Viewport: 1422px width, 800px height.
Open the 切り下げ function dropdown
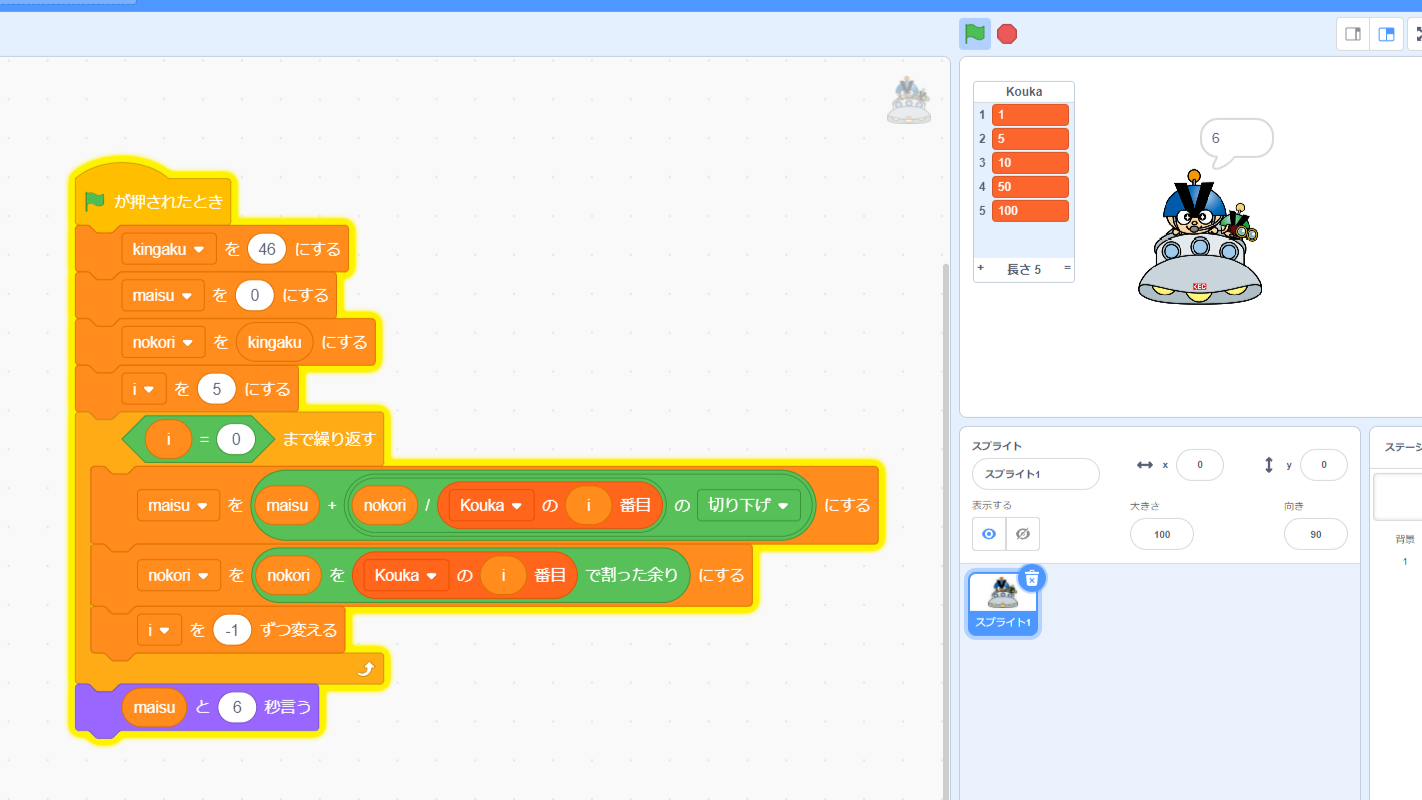(748, 505)
